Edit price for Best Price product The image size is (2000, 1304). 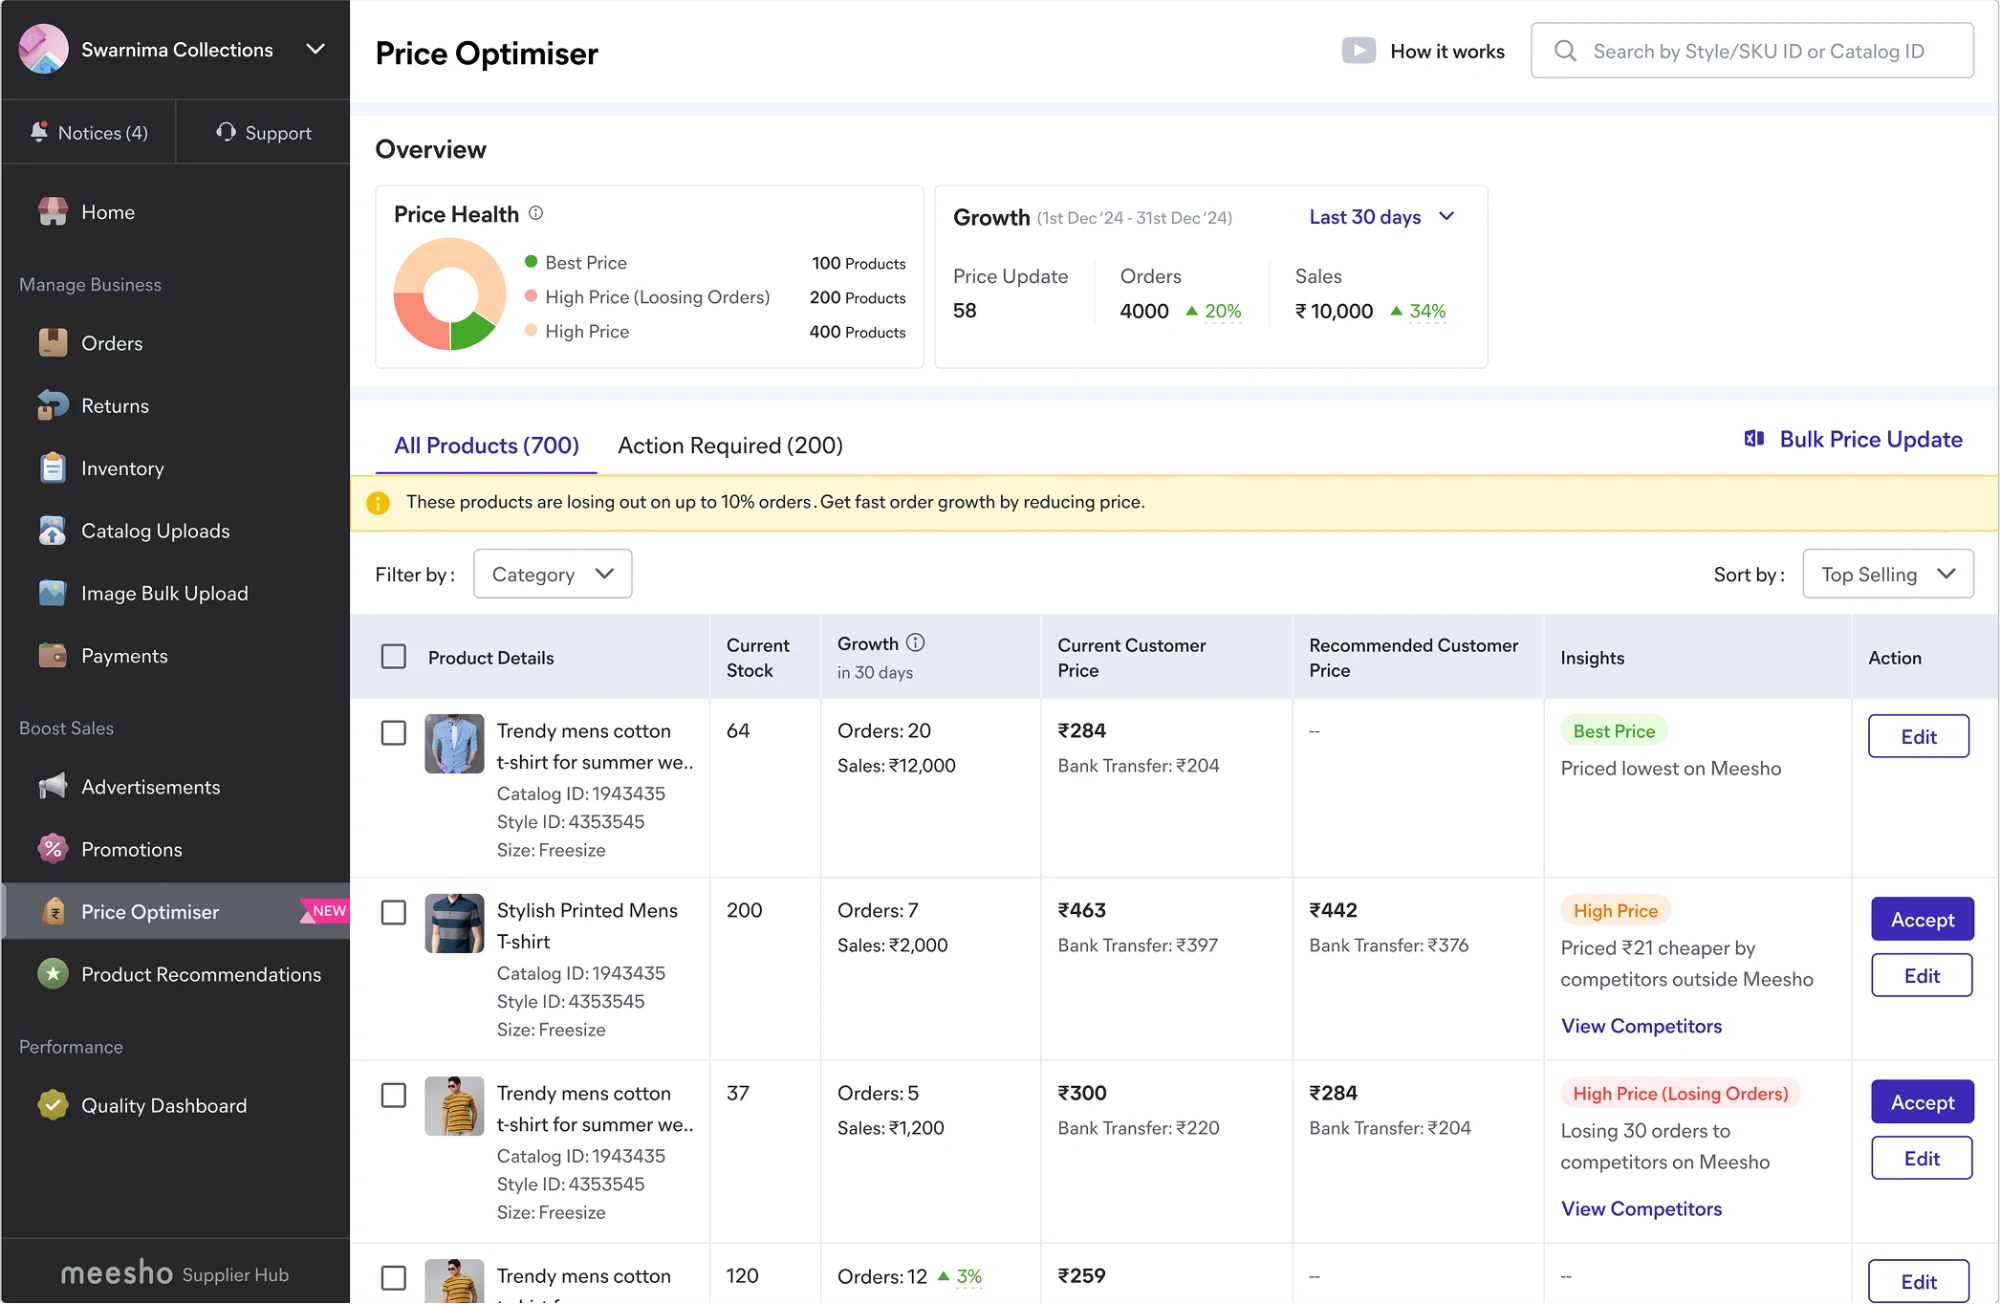1918,737
